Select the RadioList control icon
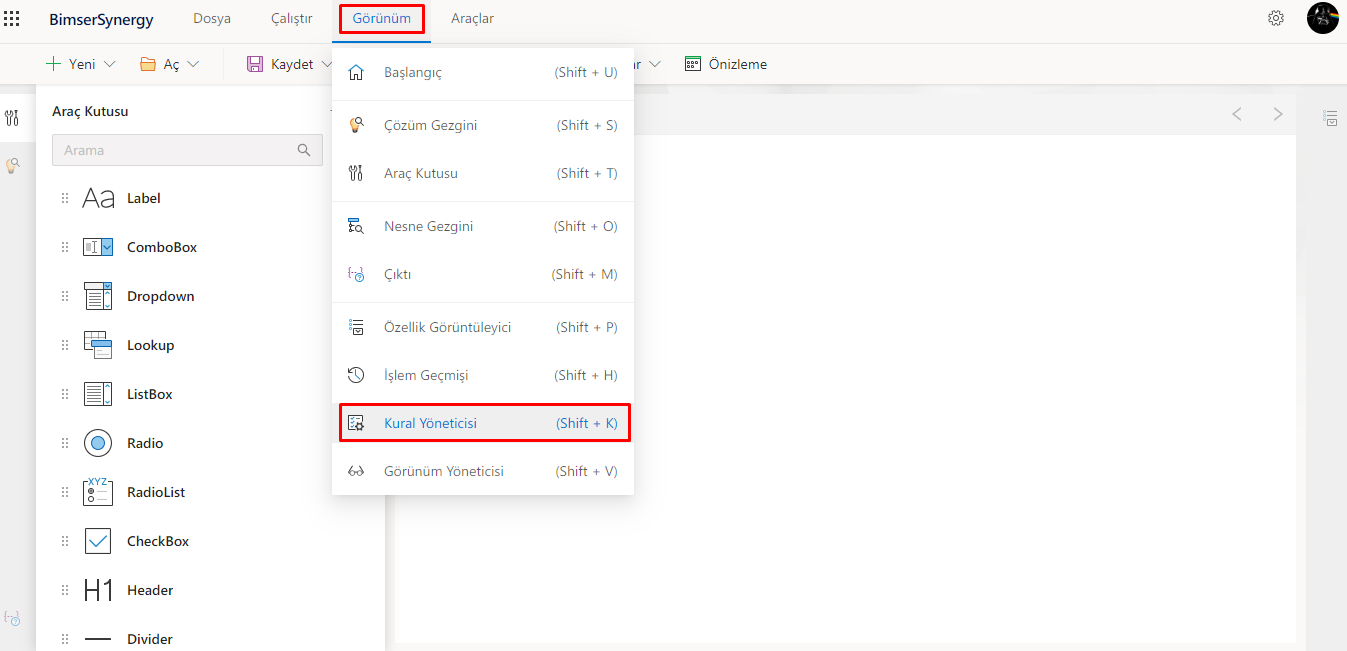The width and height of the screenshot is (1347, 651). point(98,492)
